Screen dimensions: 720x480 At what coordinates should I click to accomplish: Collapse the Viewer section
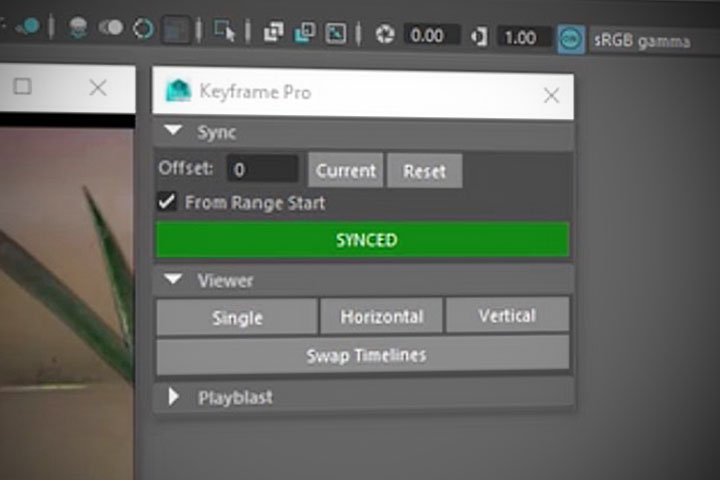click(x=173, y=281)
